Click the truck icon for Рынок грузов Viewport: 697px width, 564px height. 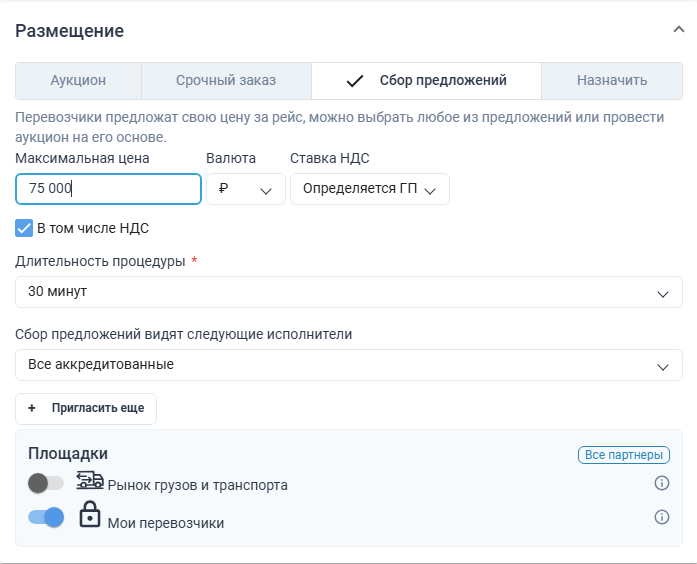pyautogui.click(x=90, y=481)
